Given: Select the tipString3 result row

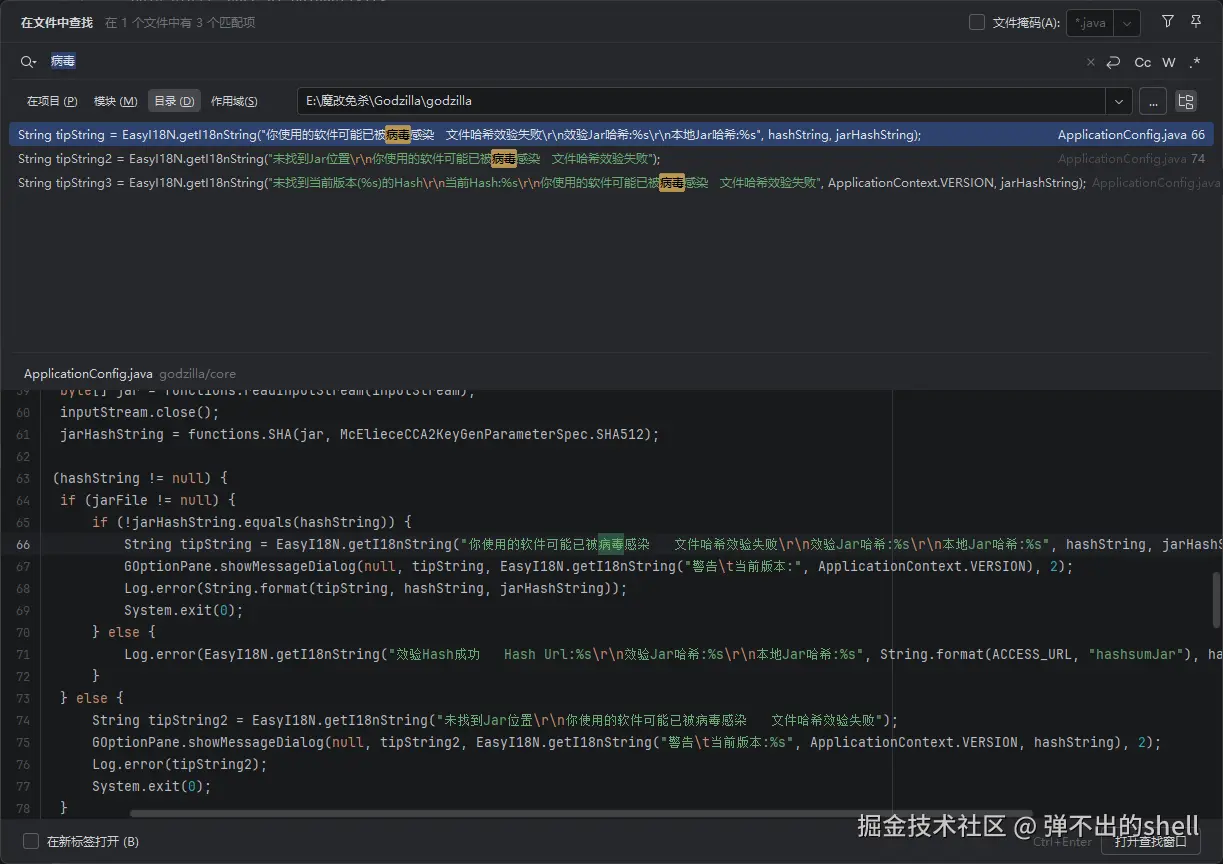Looking at the screenshot, I should click(x=611, y=182).
